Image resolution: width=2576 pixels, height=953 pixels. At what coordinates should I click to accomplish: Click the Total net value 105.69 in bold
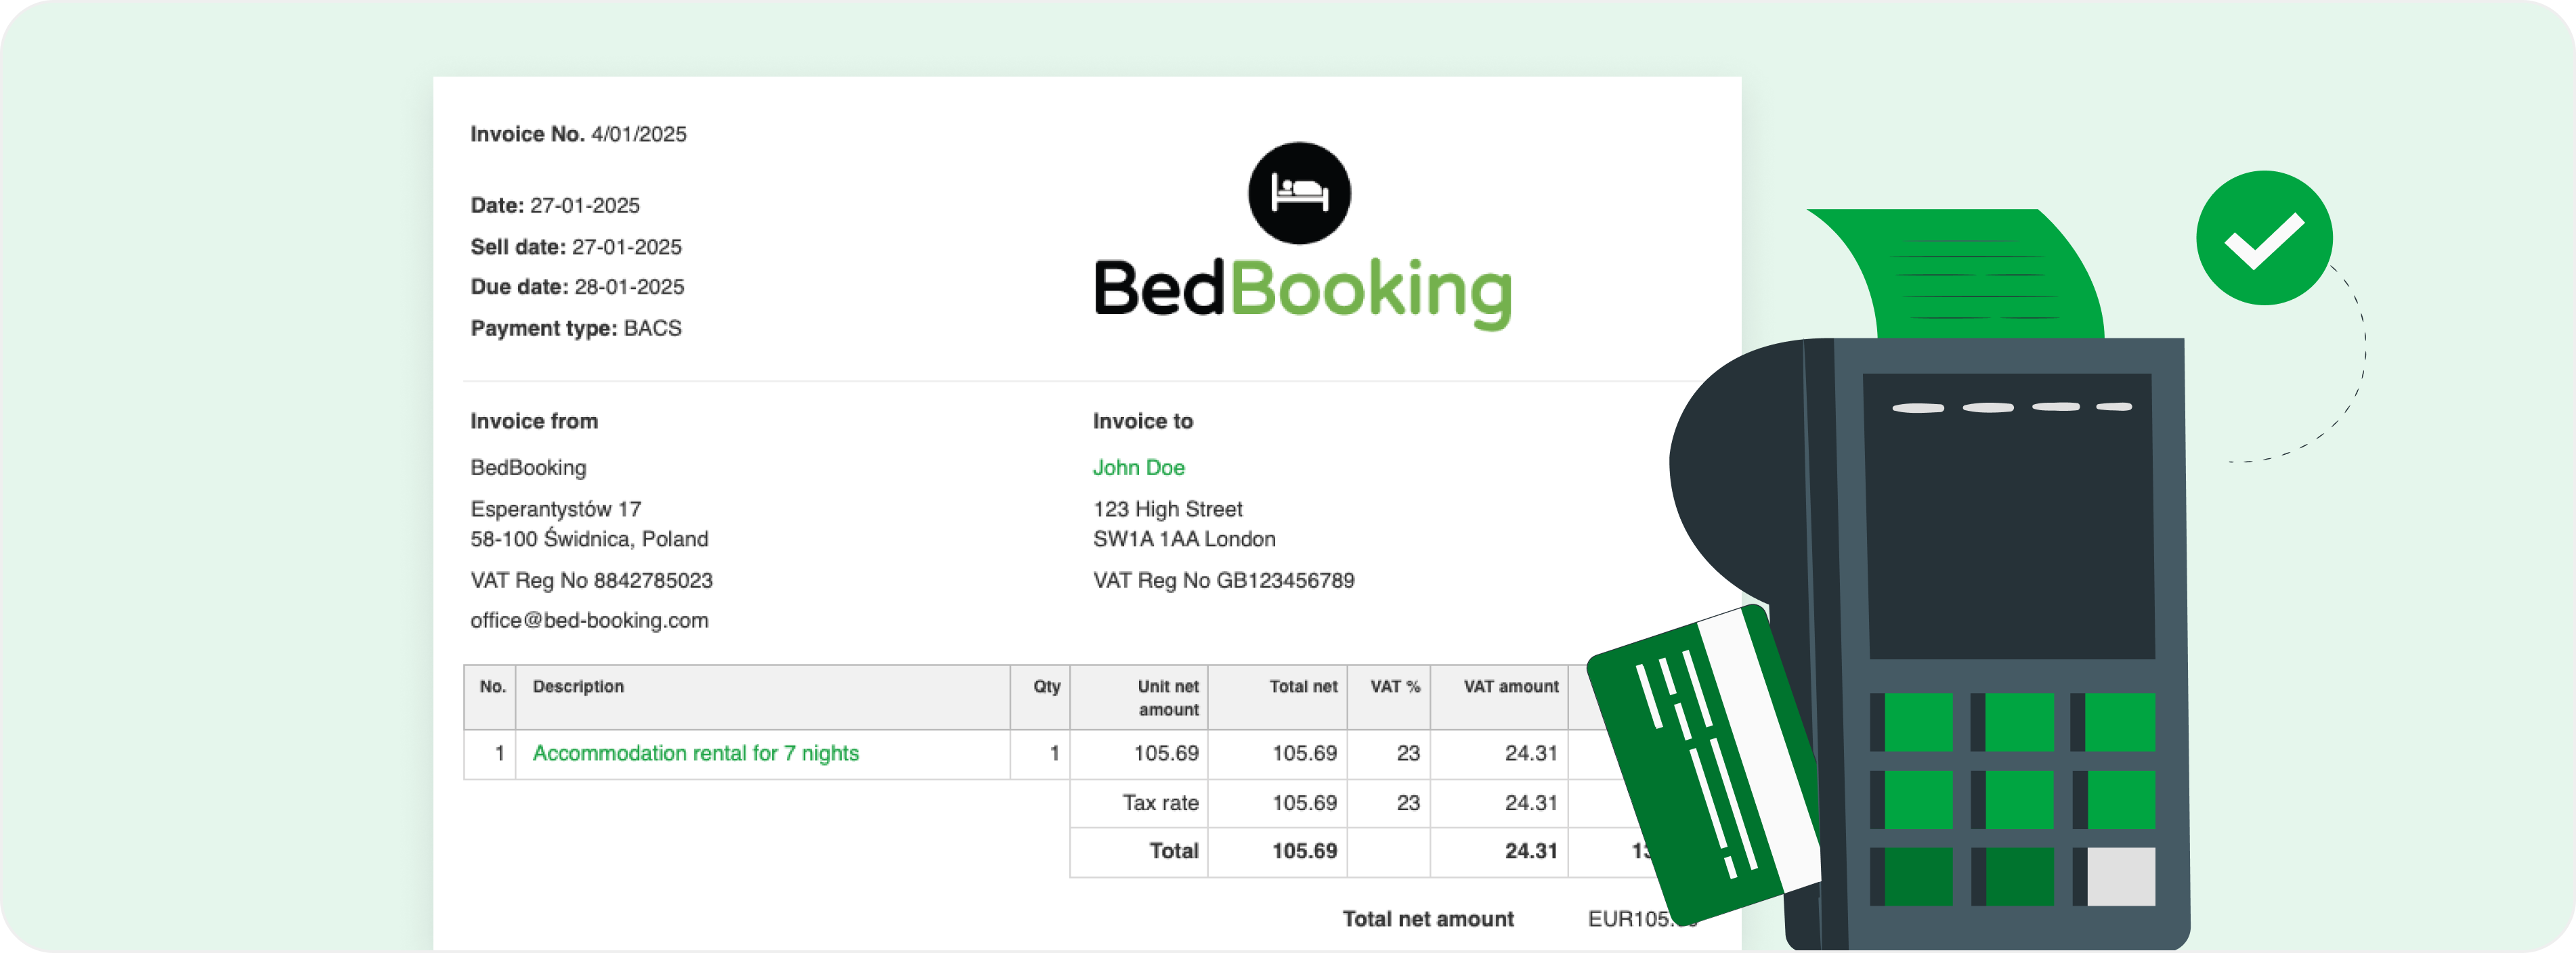pos(1304,851)
